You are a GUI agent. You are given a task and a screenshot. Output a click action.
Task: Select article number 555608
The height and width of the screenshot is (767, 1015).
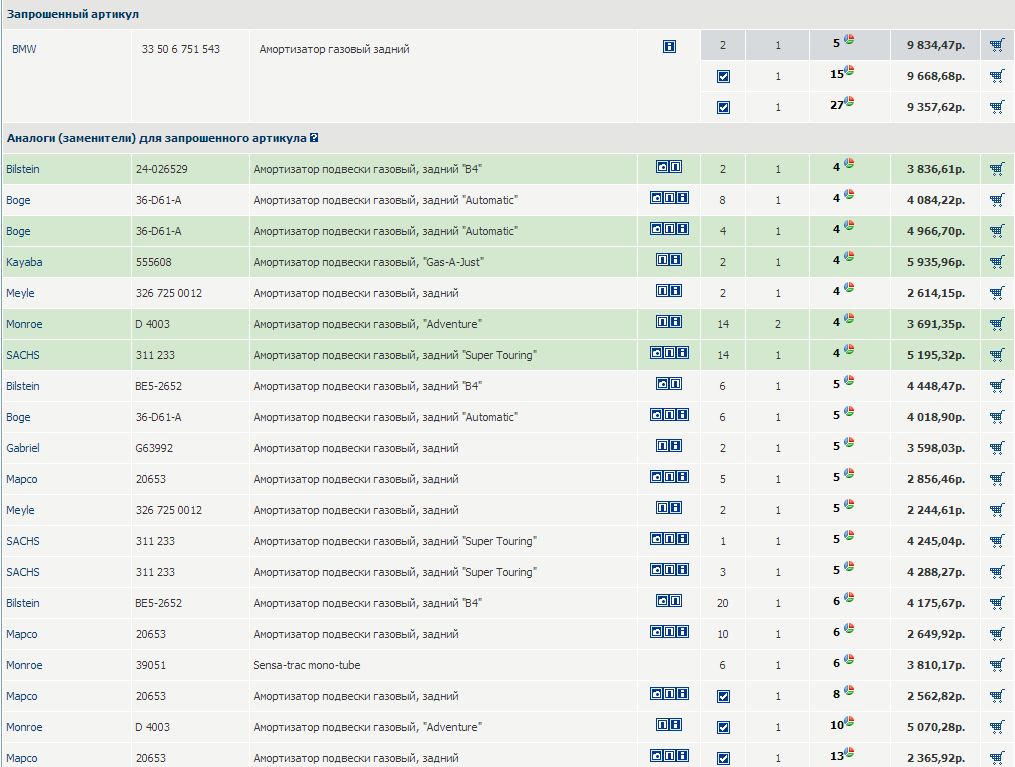(x=153, y=262)
